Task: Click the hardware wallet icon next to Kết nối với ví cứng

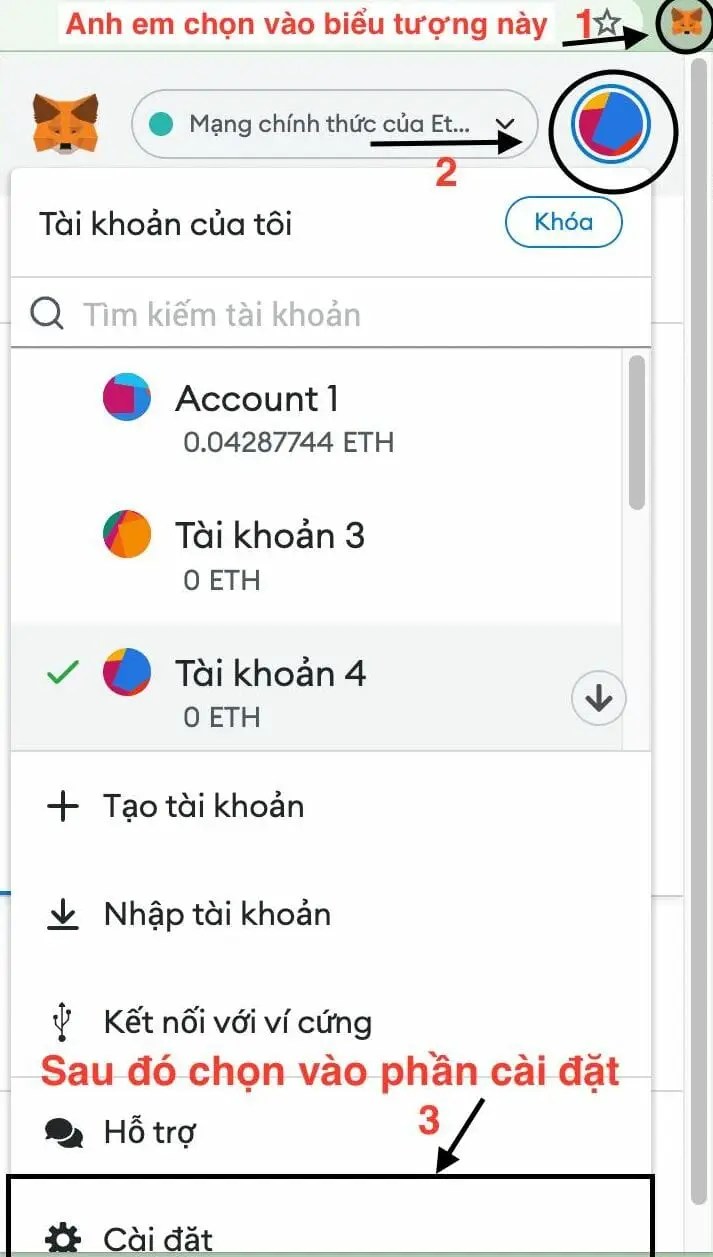Action: tap(63, 1022)
